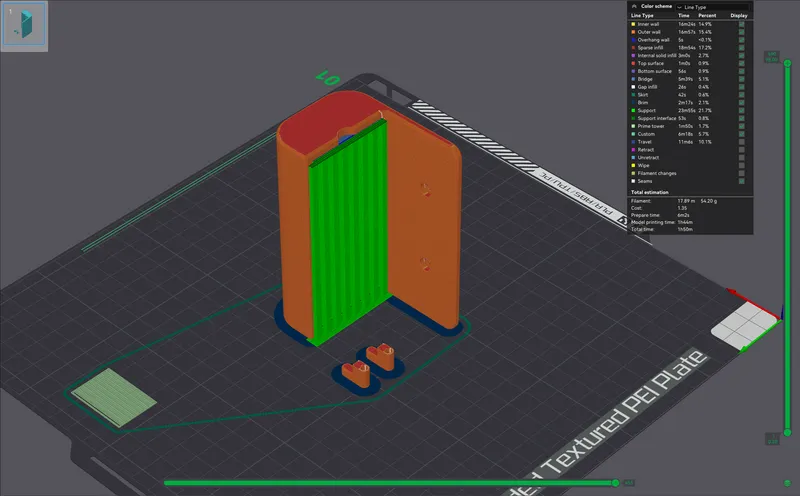Click the horizontal move slider handle
The width and height of the screenshot is (800, 496).
tap(627, 483)
